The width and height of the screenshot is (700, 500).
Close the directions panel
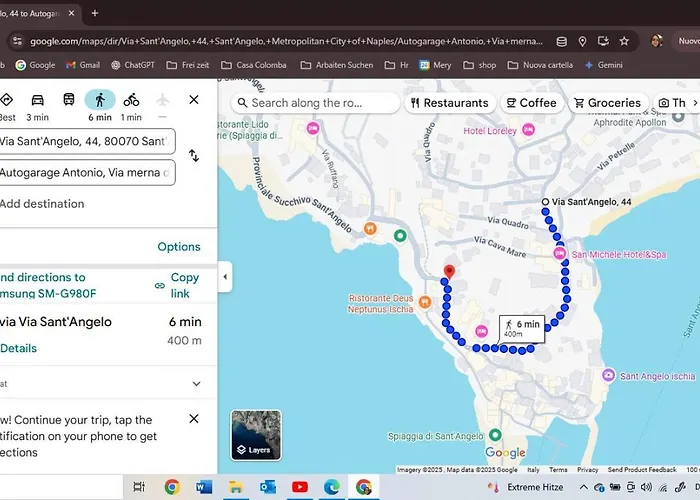[x=194, y=100]
